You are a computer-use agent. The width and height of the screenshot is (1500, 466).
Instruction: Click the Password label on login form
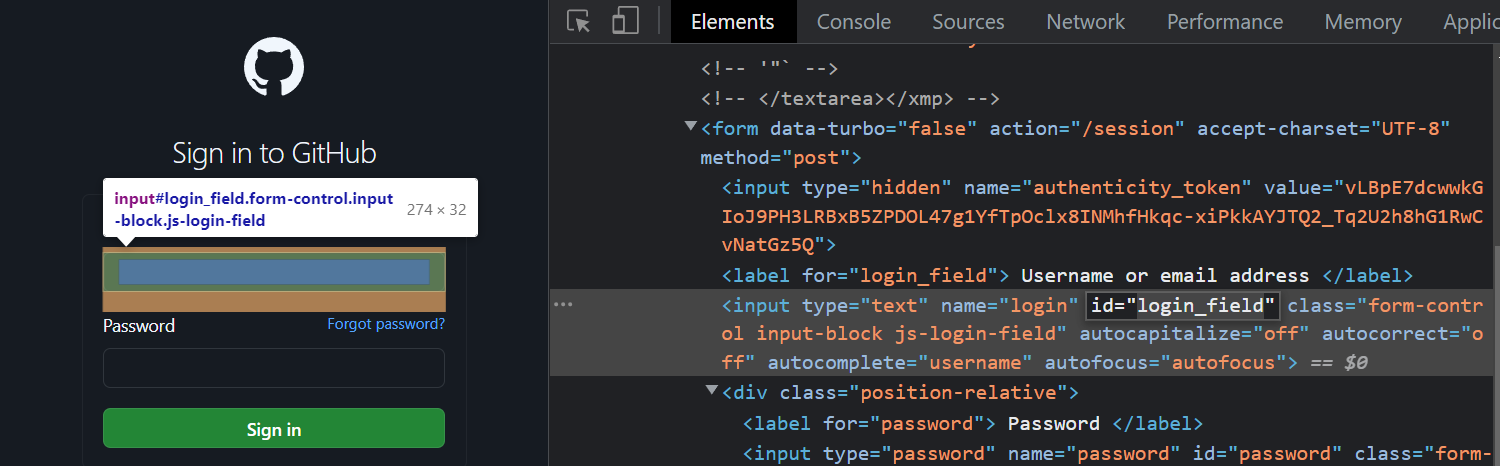click(139, 325)
